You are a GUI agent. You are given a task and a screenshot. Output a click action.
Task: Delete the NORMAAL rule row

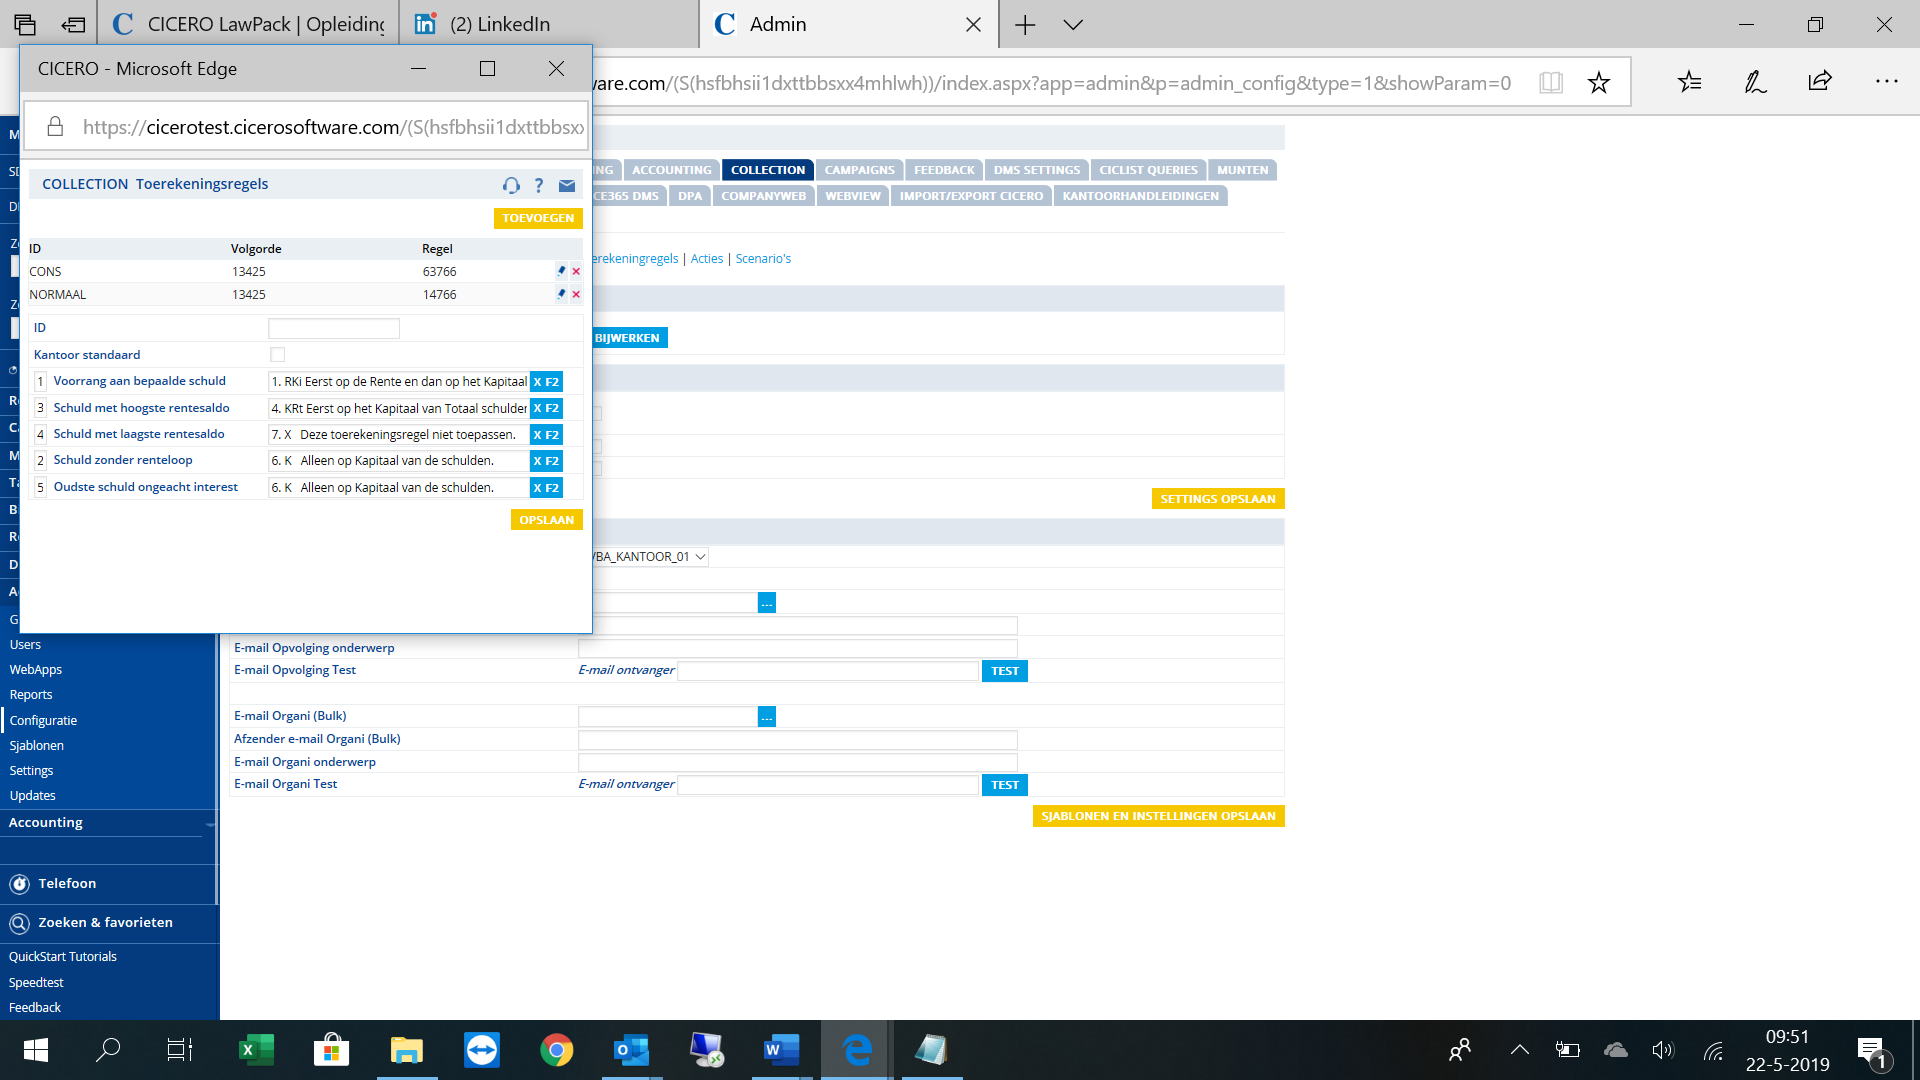coord(576,294)
